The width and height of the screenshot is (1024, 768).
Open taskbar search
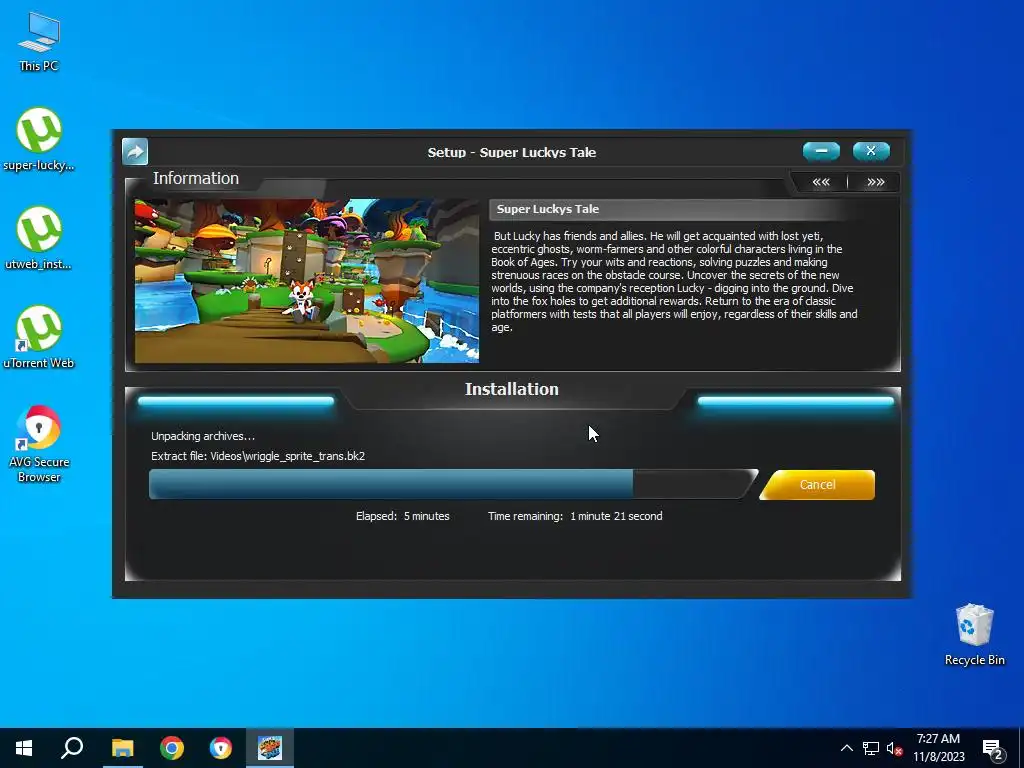[x=72, y=748]
